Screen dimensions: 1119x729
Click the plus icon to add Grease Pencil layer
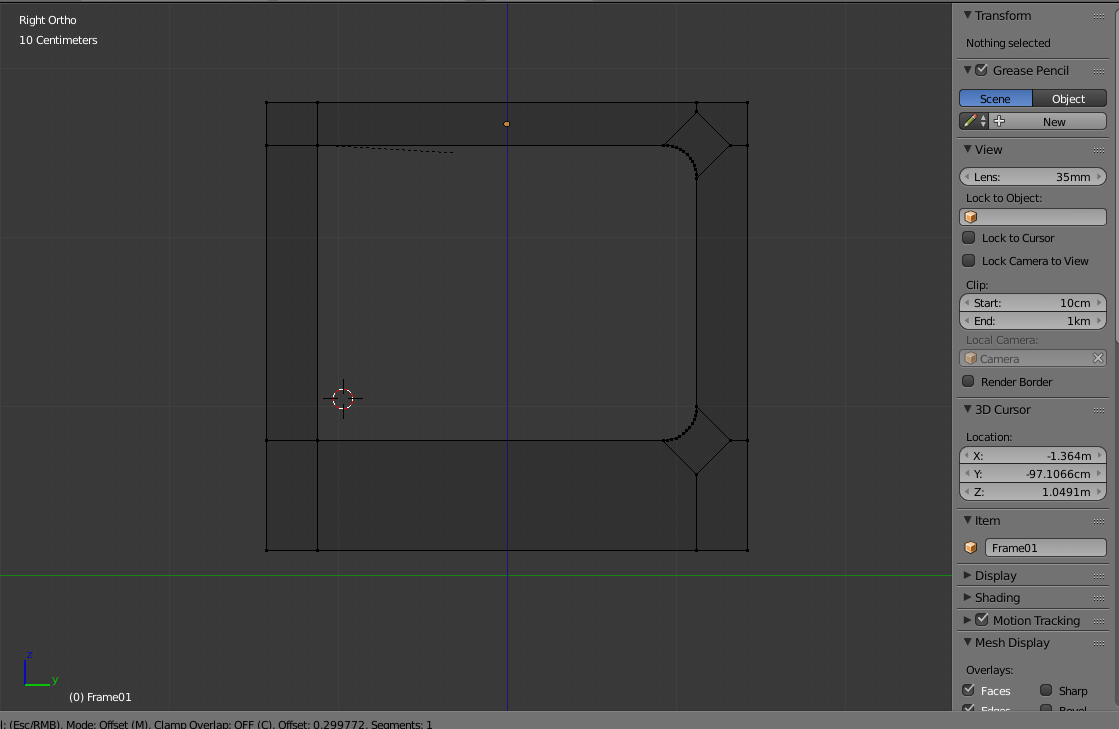coord(998,120)
